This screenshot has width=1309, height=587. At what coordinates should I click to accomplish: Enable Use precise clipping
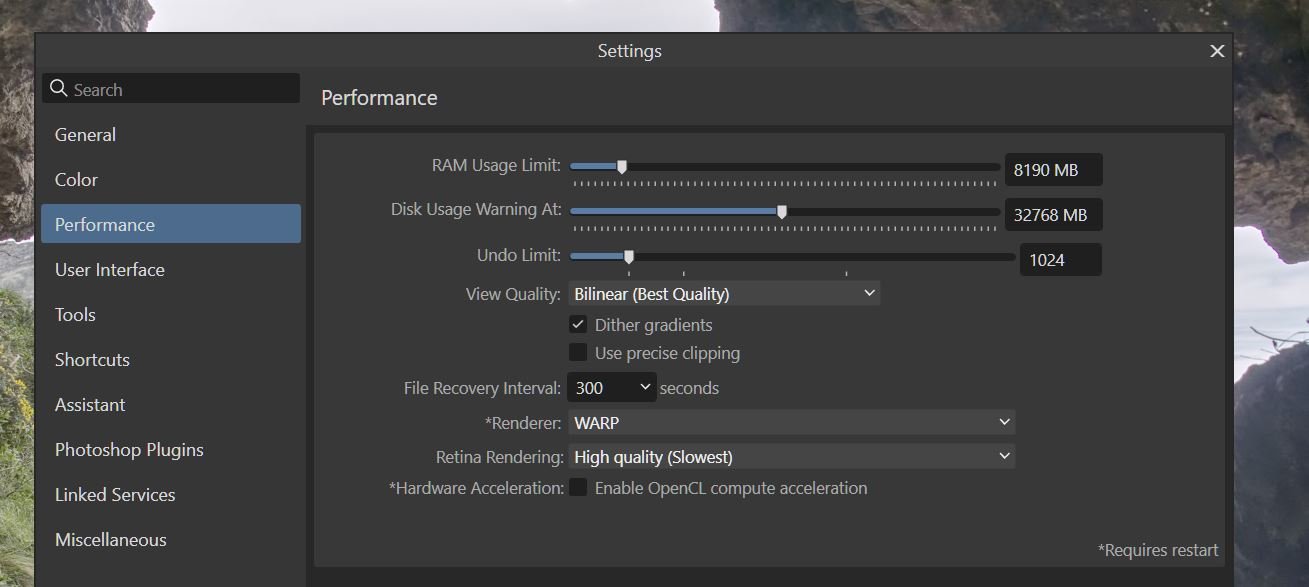pyautogui.click(x=578, y=353)
